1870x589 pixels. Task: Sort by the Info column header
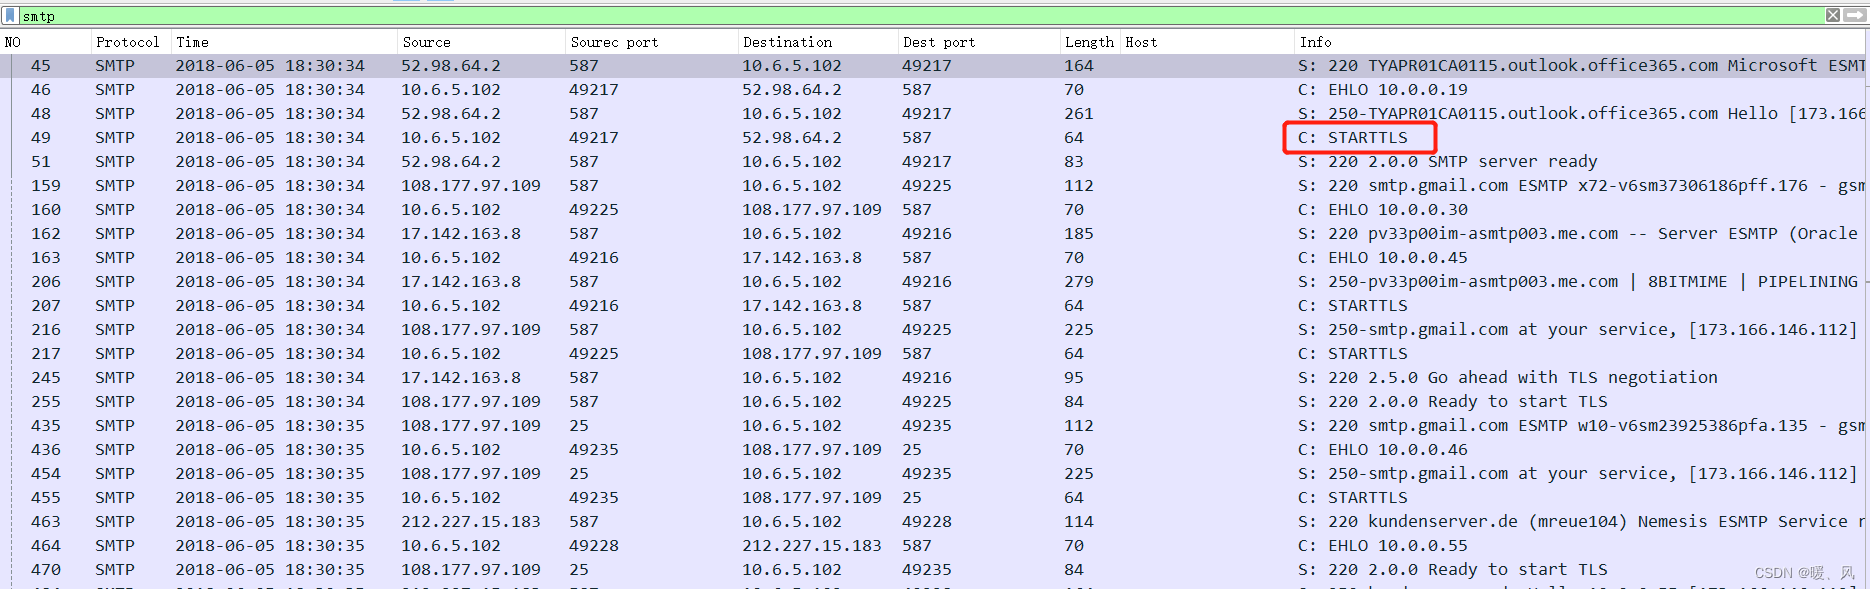coord(1315,42)
